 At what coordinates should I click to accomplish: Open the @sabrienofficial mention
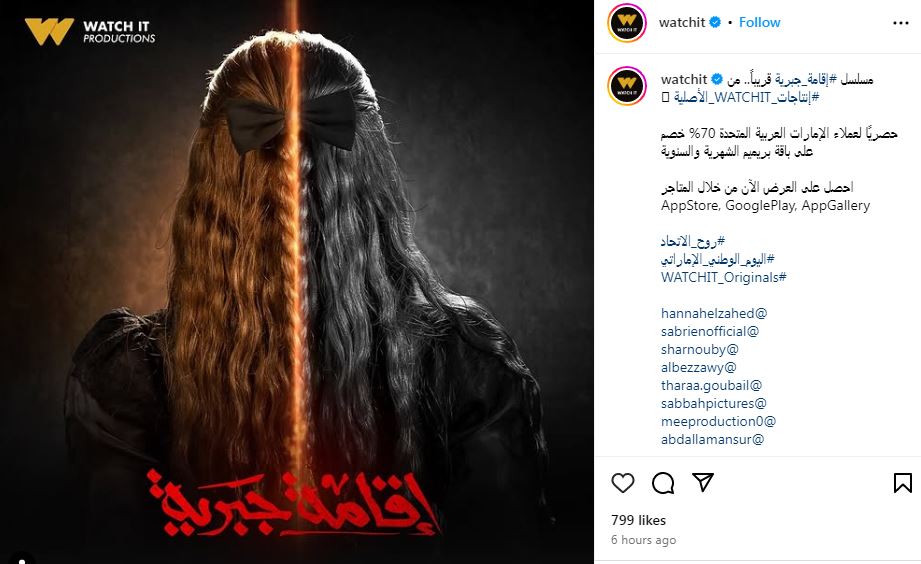coord(710,331)
